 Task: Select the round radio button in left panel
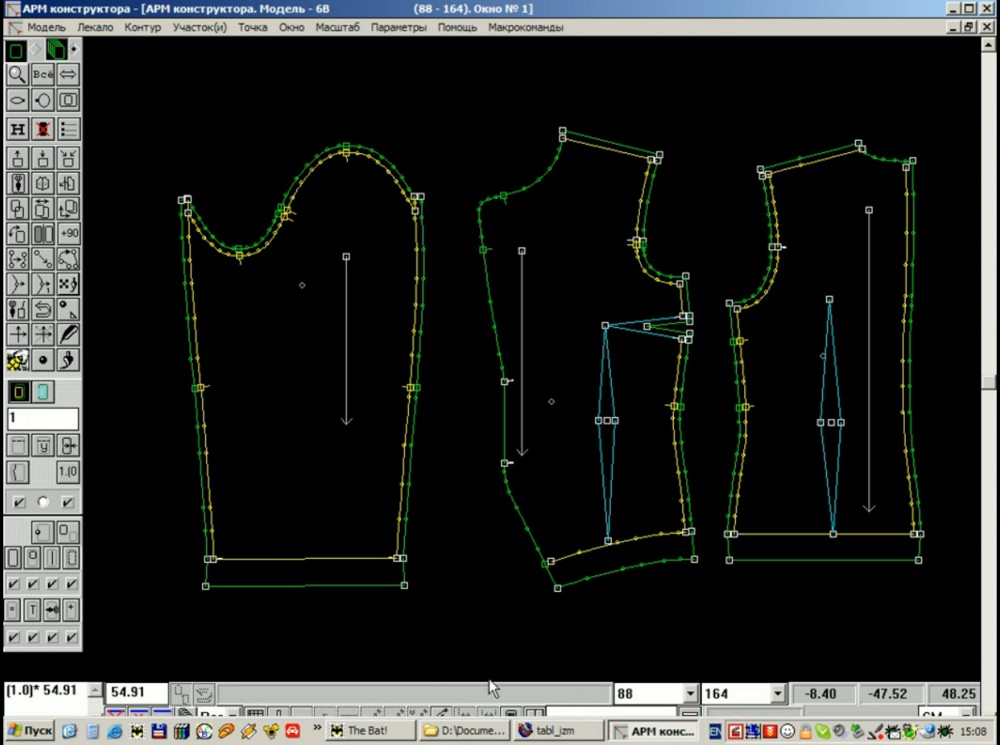[x=43, y=501]
